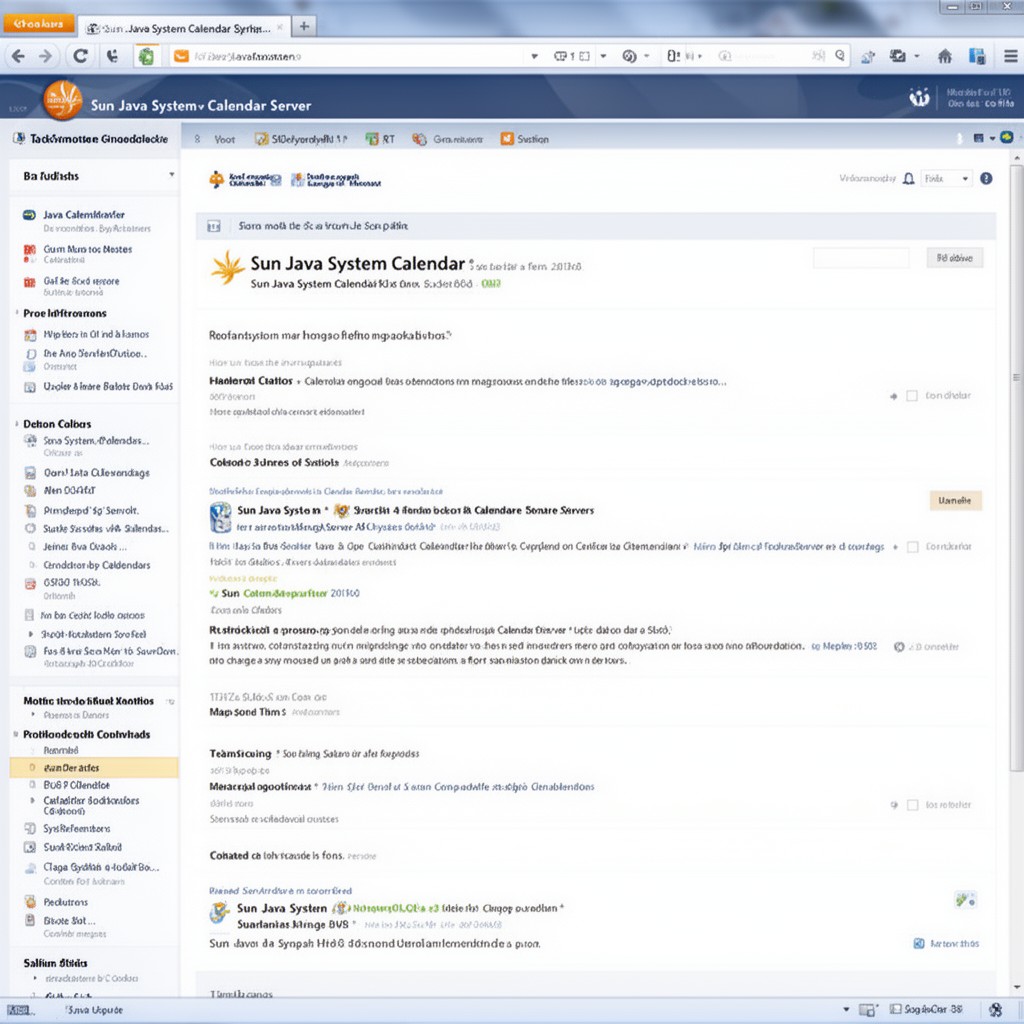1024x1024 pixels.
Task: Open the Fiolx dropdown near the bell
Action: 947,178
